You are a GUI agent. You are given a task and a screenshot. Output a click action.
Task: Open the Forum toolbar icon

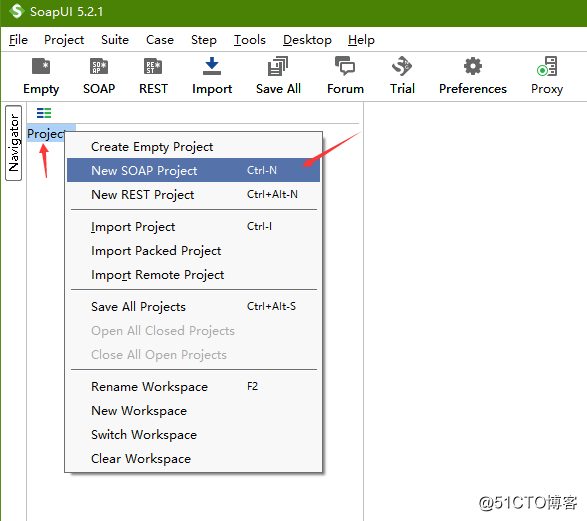tap(345, 66)
